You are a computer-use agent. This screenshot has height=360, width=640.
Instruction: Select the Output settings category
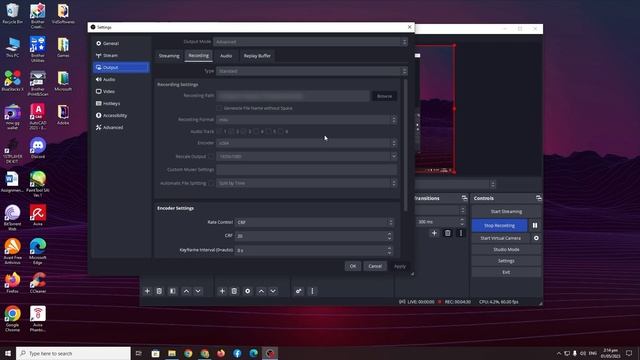(121, 67)
